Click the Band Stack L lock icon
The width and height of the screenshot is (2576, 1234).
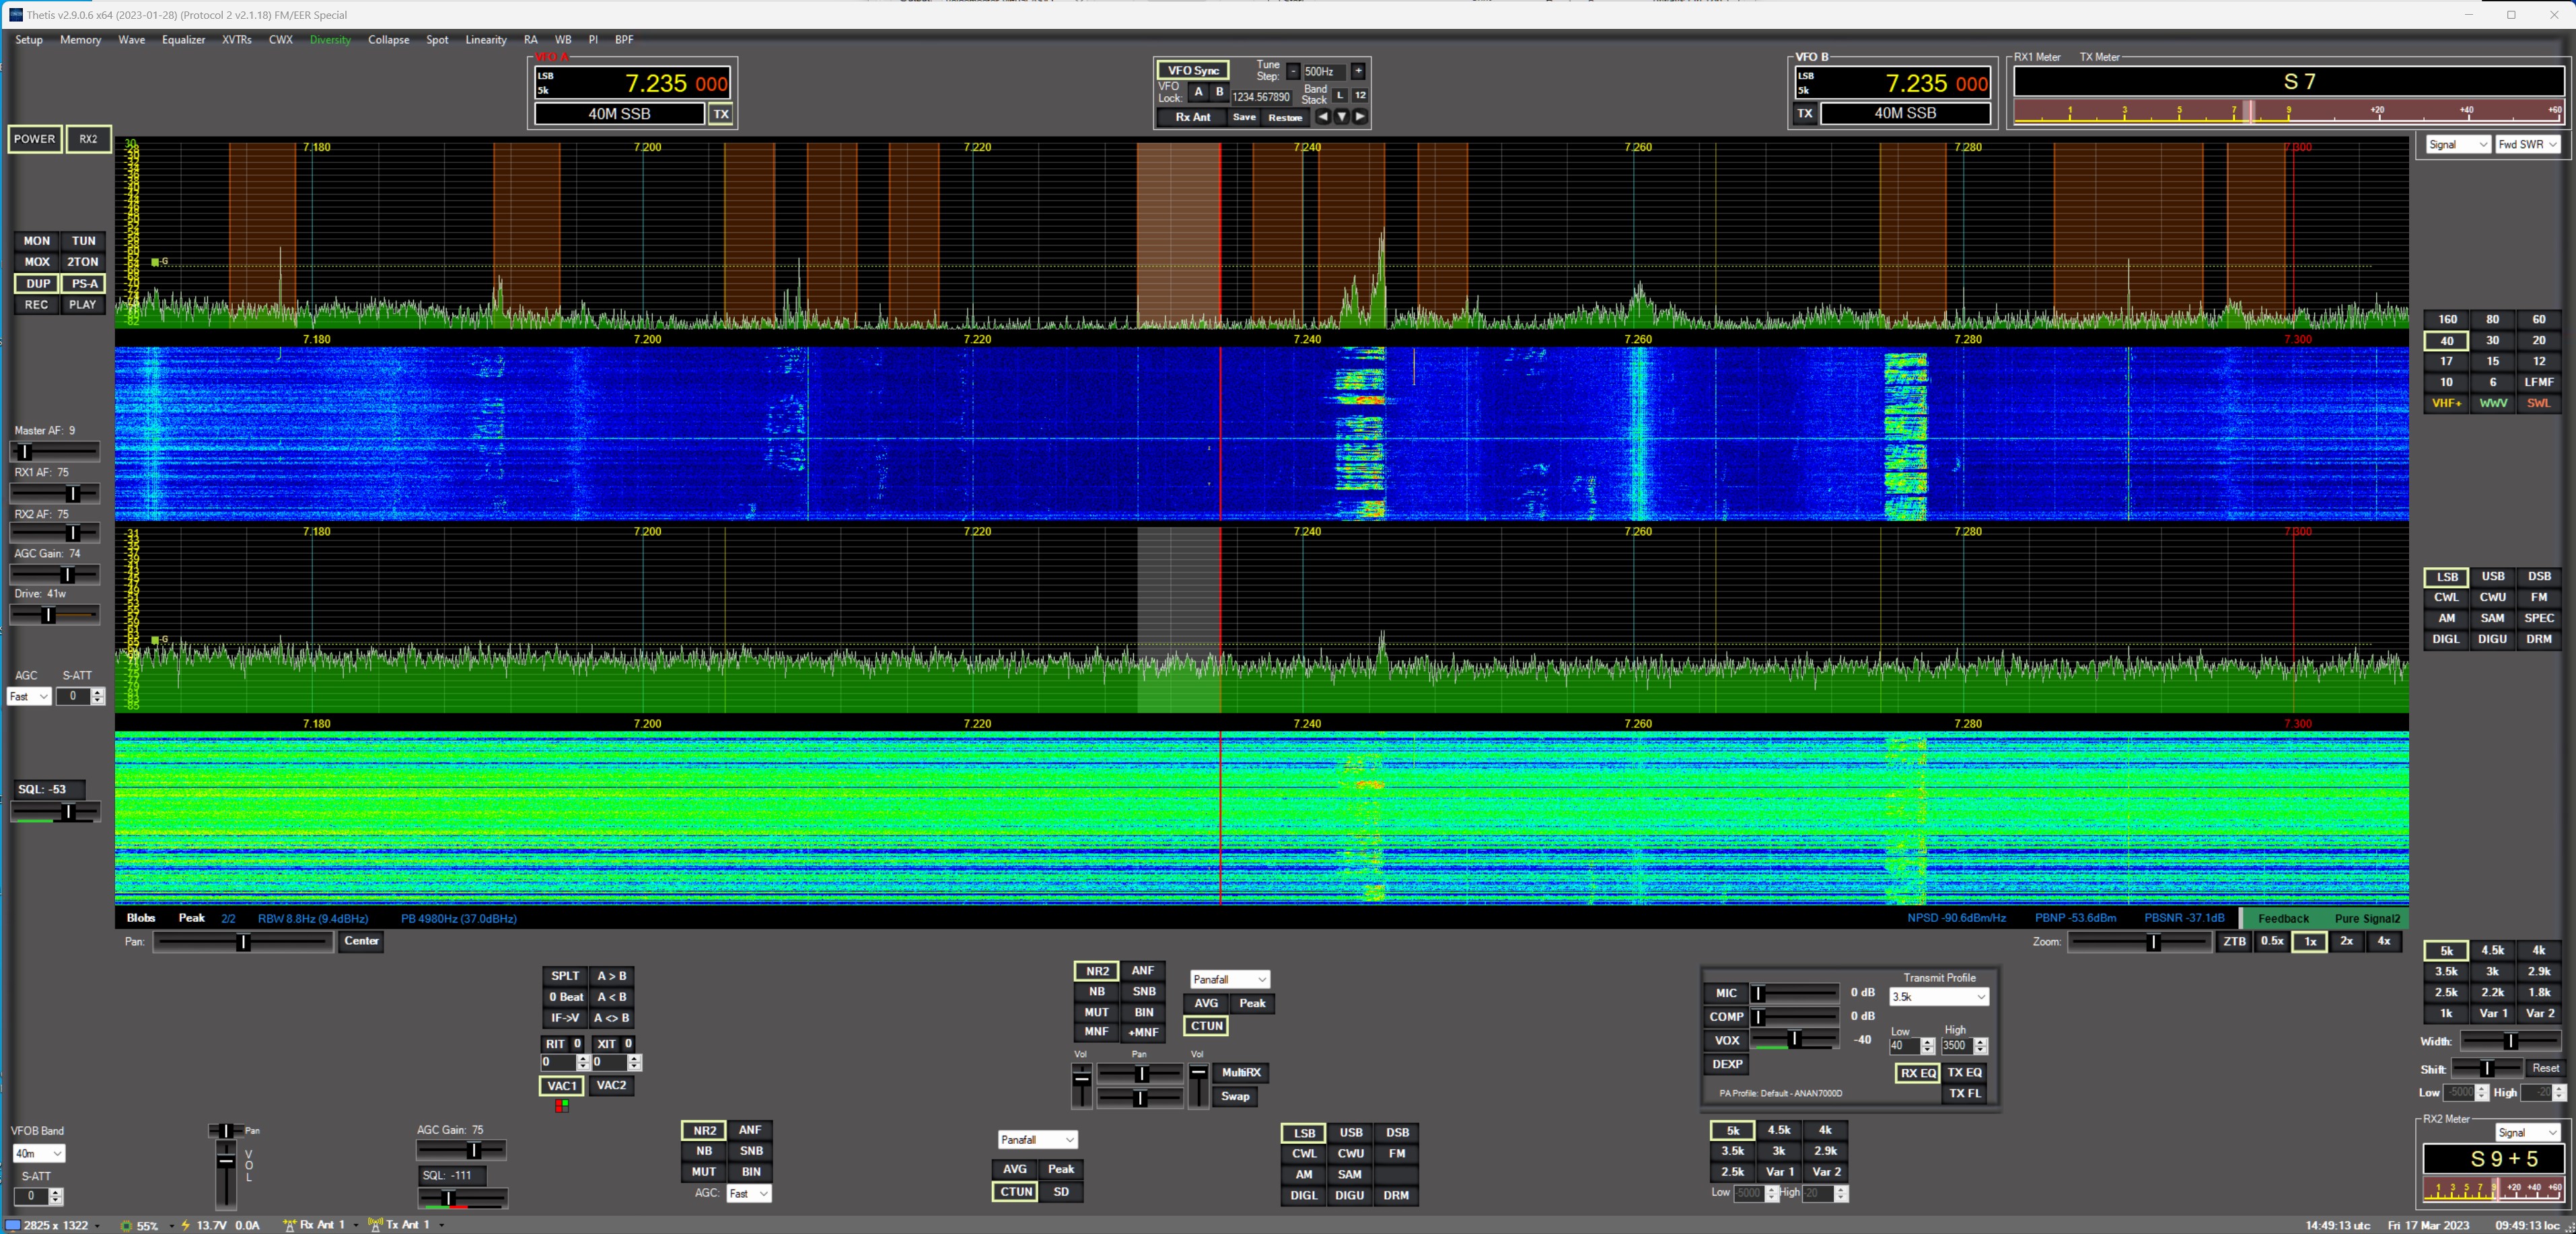(1340, 95)
